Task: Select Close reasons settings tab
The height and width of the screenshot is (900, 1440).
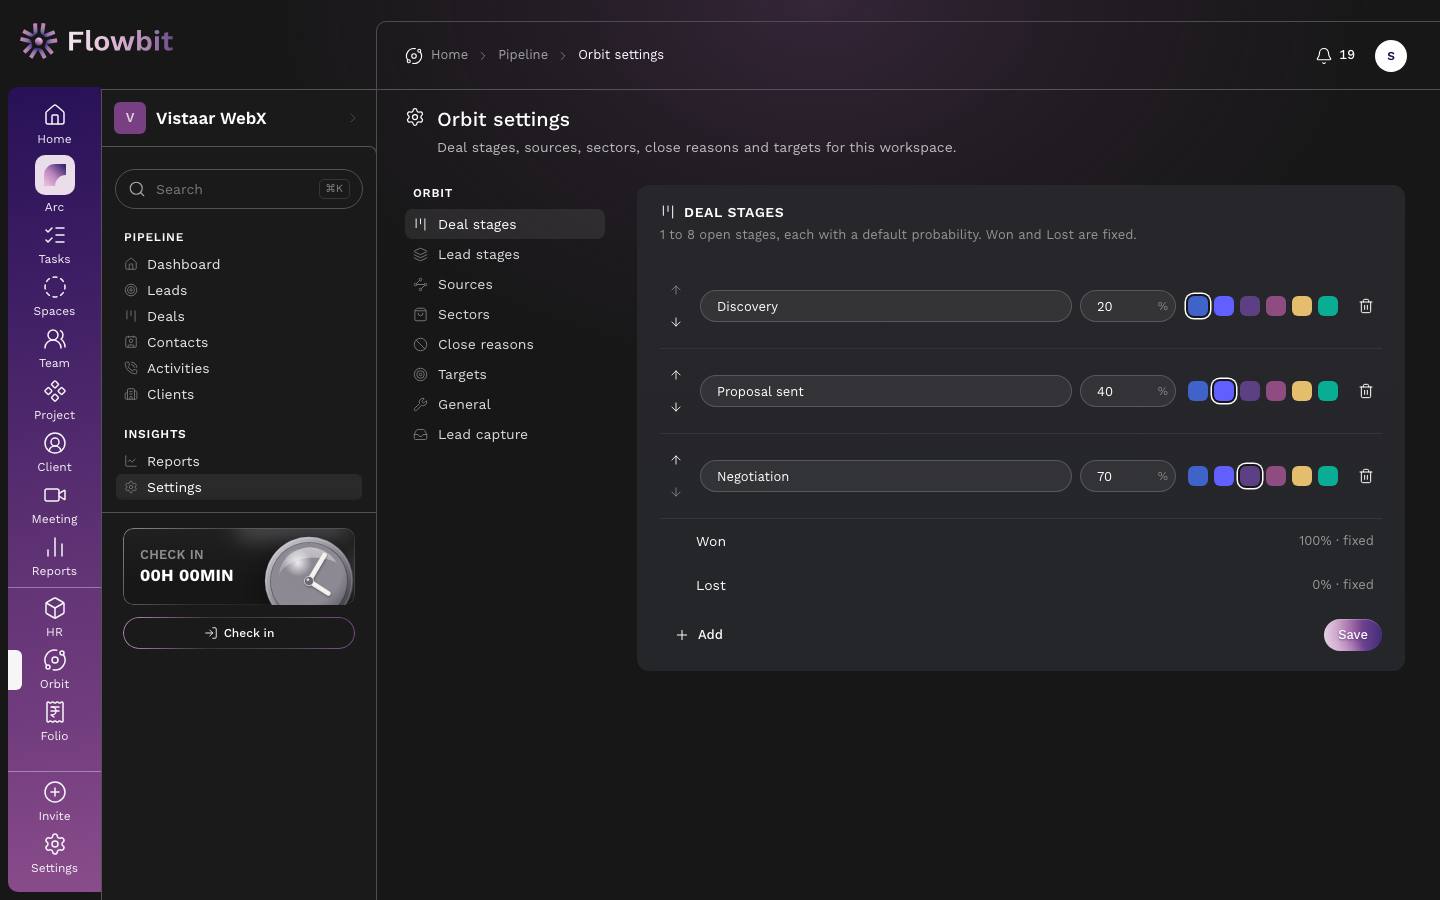Action: [505, 344]
